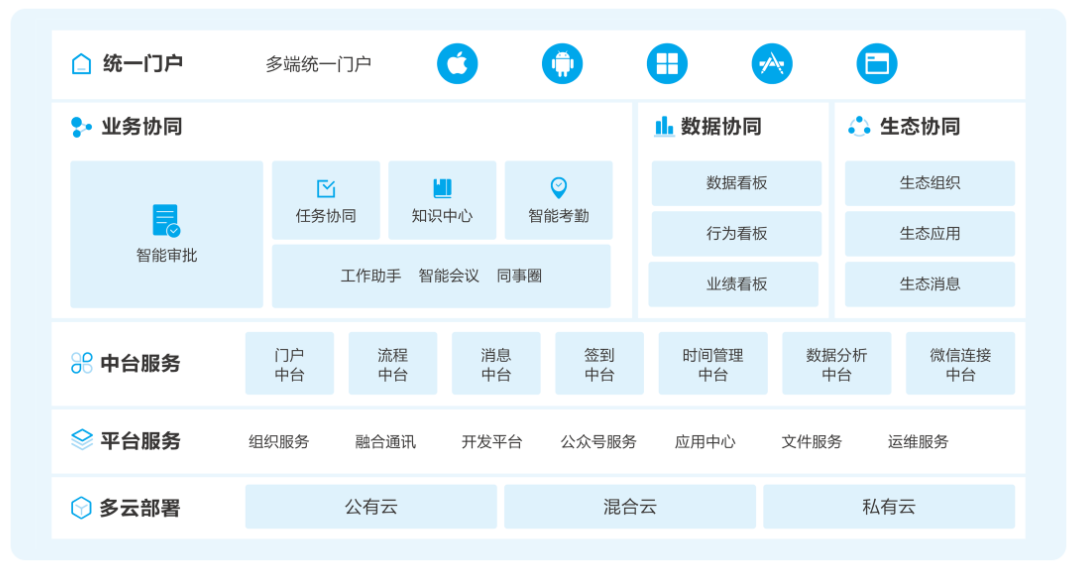Click the house icon beside 统一门户
The height and width of the screenshot is (570, 1074).
tap(82, 64)
